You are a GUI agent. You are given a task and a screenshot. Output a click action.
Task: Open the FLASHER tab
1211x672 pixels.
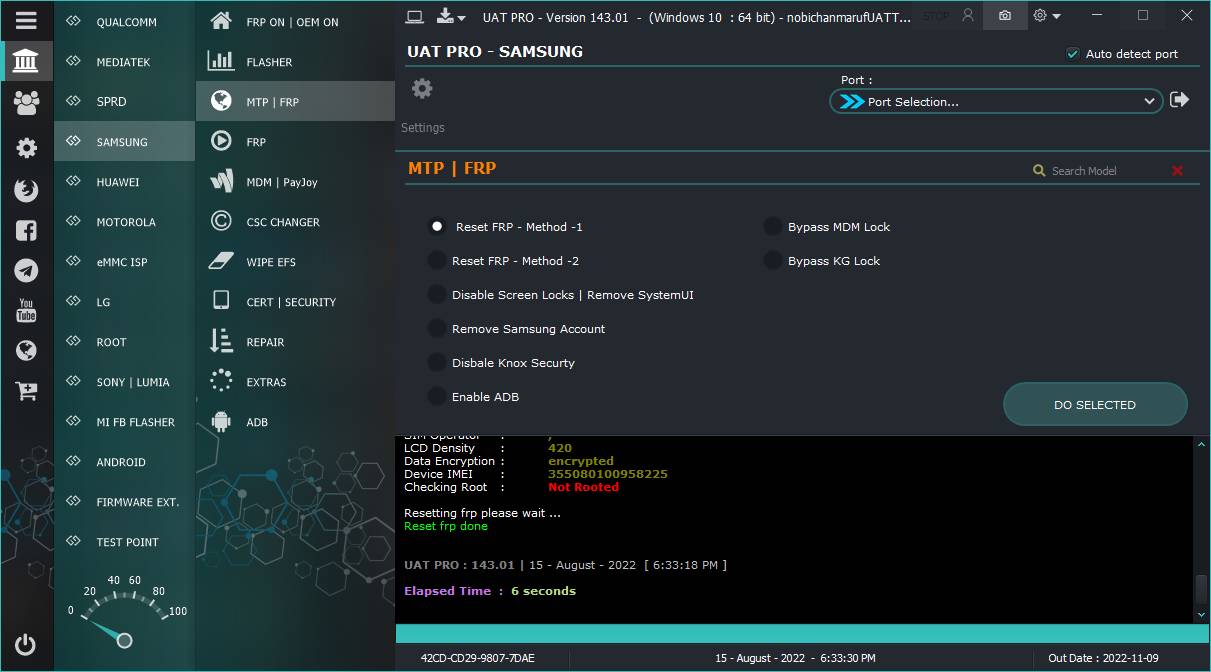[295, 62]
